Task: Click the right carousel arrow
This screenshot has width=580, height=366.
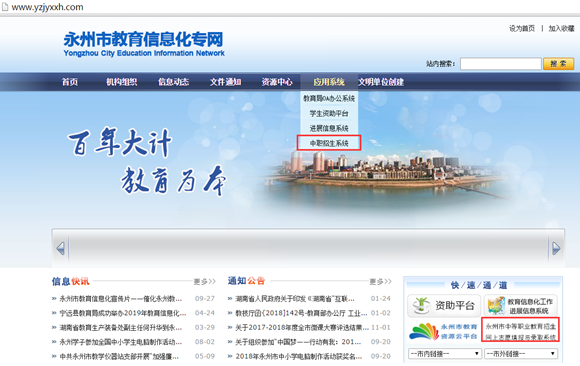Action: tap(556, 248)
